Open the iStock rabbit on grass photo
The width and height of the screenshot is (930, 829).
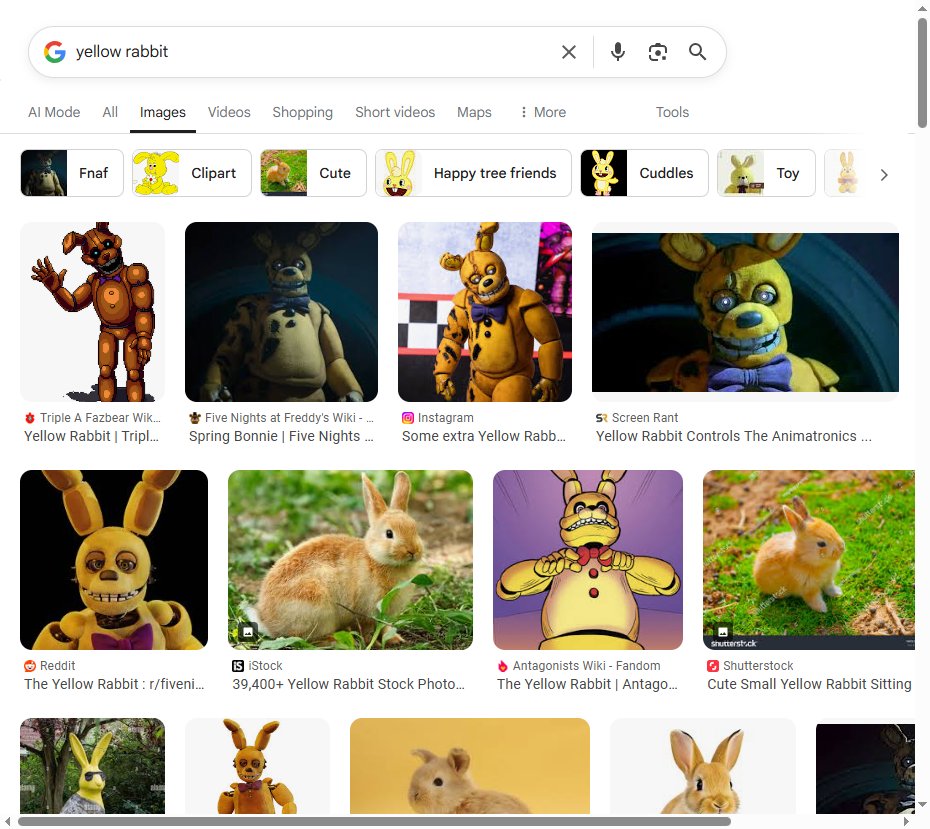click(351, 560)
